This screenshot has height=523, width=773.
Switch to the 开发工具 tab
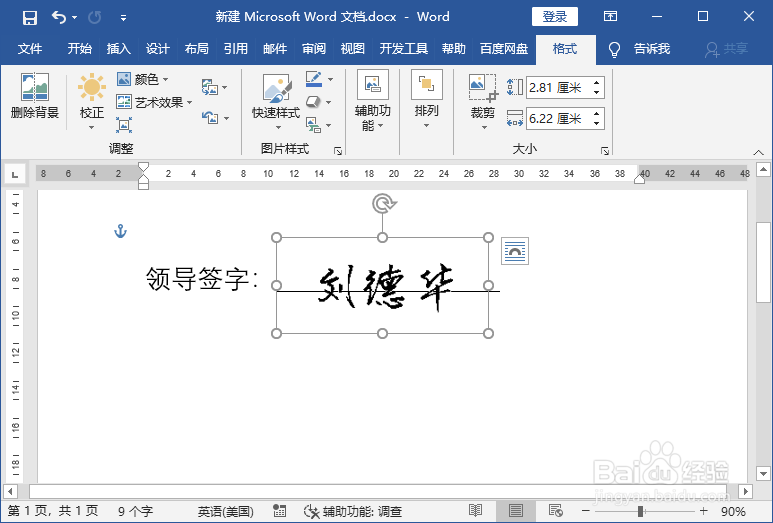[404, 49]
